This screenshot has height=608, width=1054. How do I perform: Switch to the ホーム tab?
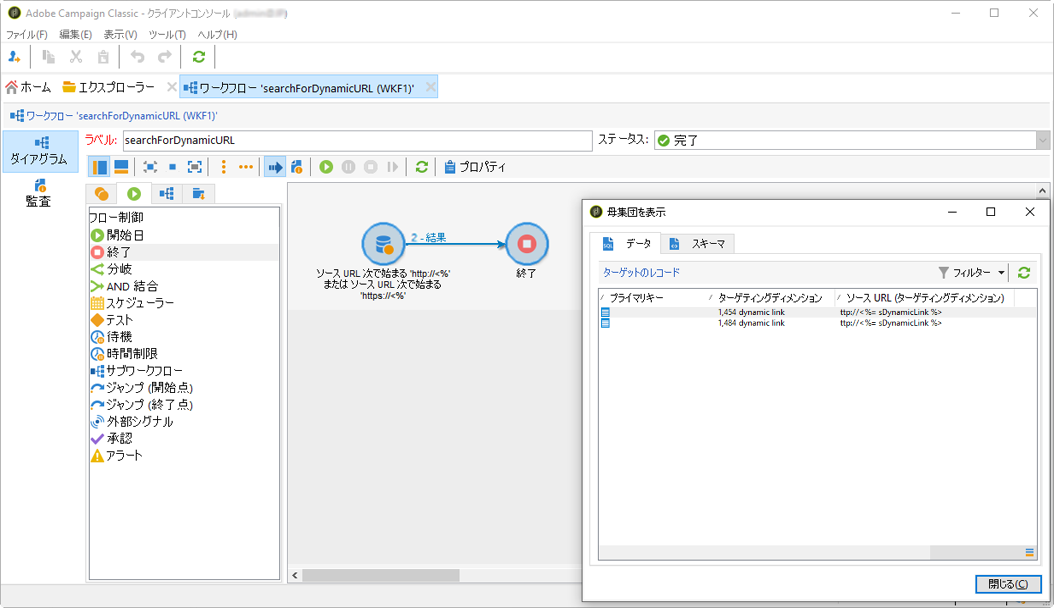pos(28,87)
